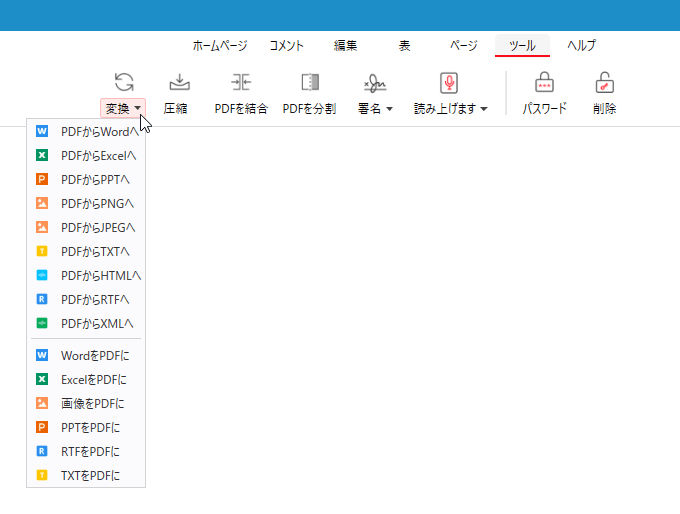Open the 読み上げます dropdown arrow
The height and width of the screenshot is (514, 680).
click(484, 109)
